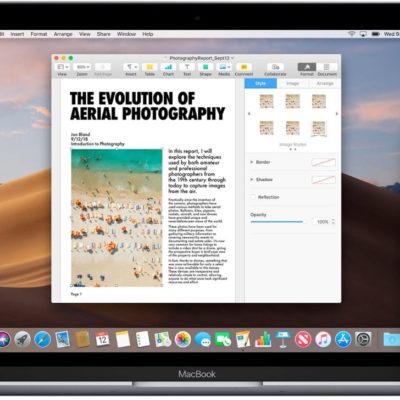Enable the Reflection checkbox
The image size is (400, 400).
click(x=253, y=197)
